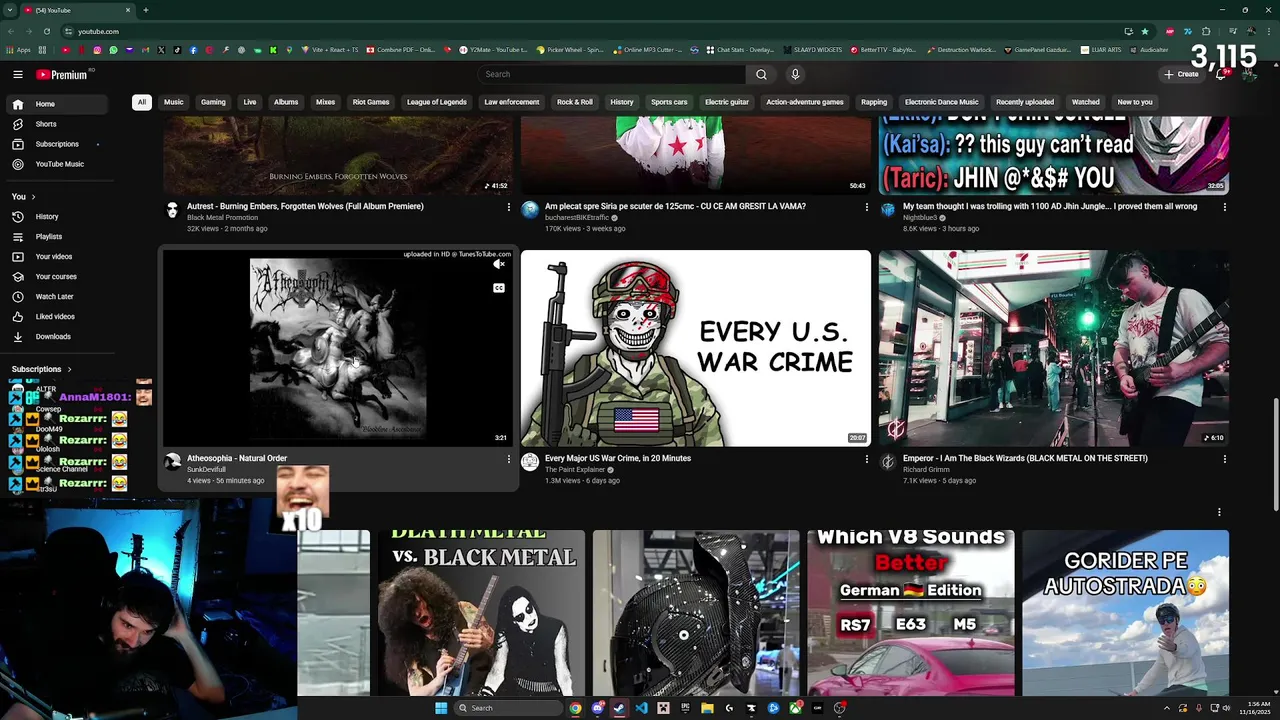Open Chrome from the taskbar
Viewport: 1280px width, 720px height.
pyautogui.click(x=575, y=708)
